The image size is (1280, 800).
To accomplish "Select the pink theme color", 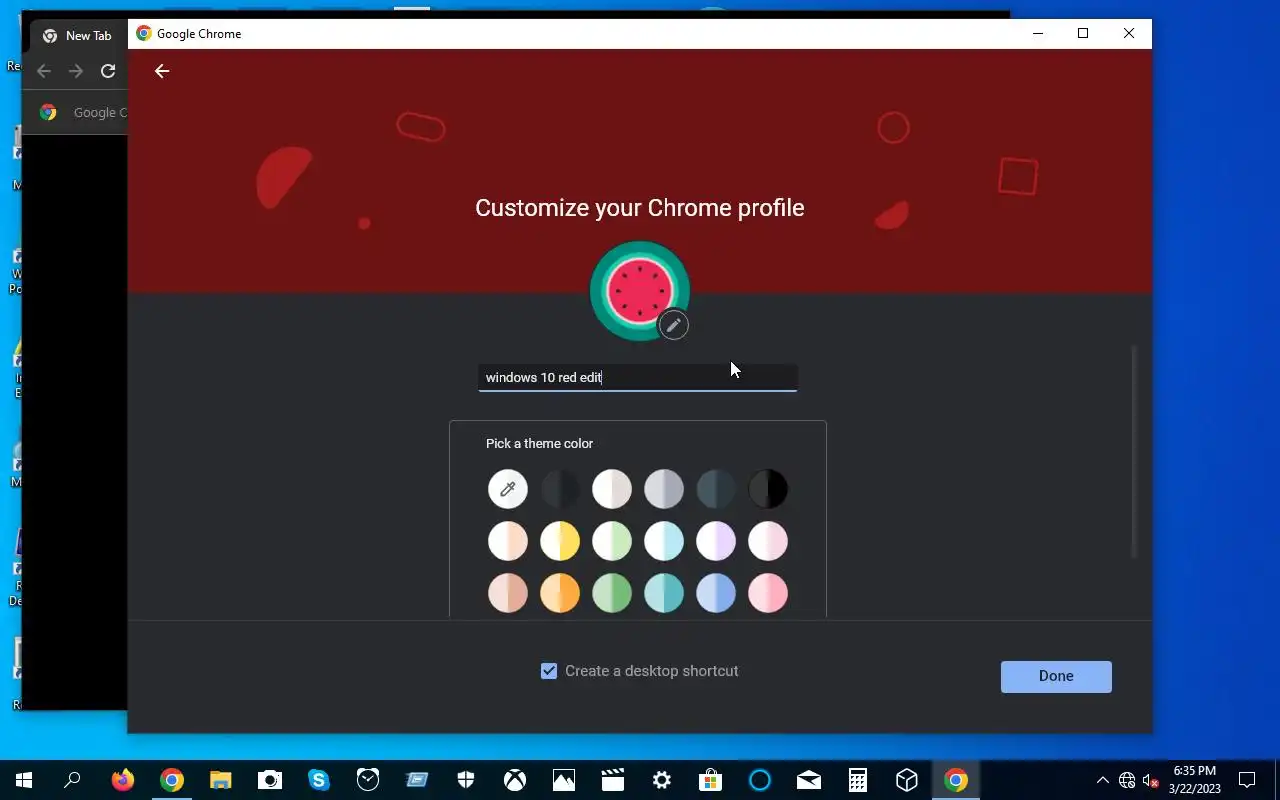I will (768, 593).
